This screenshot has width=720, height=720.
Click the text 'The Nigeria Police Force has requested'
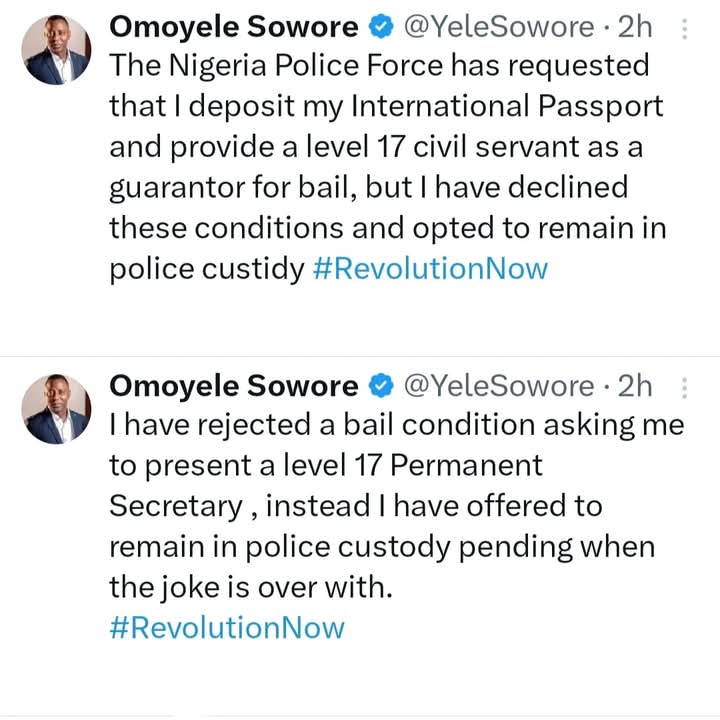pos(379,68)
